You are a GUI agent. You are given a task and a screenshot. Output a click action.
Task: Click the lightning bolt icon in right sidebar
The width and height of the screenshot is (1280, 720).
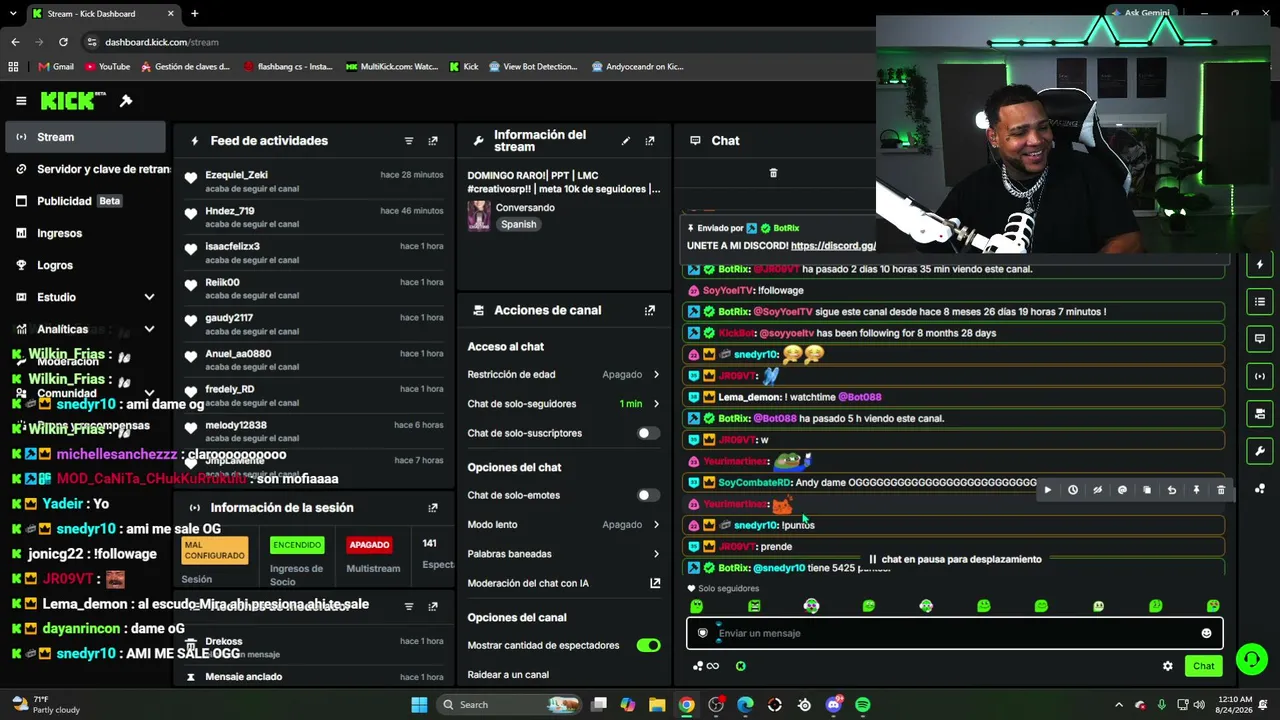[1260, 265]
